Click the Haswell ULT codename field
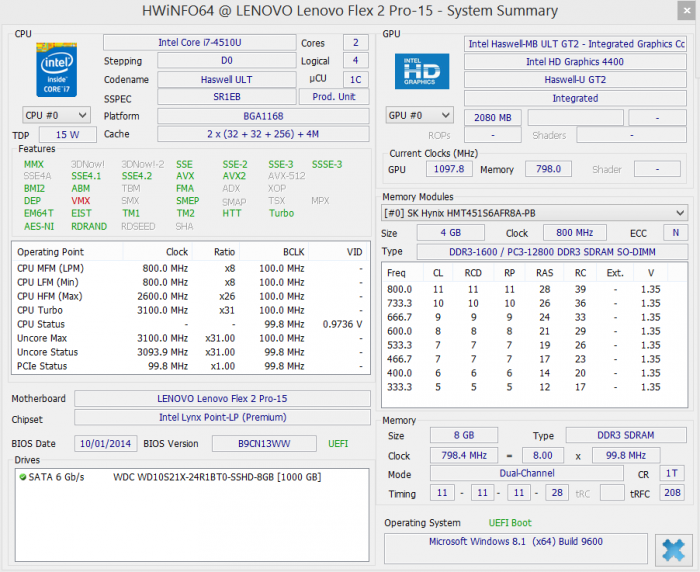Viewport: 700px width, 572px height. pos(227,79)
